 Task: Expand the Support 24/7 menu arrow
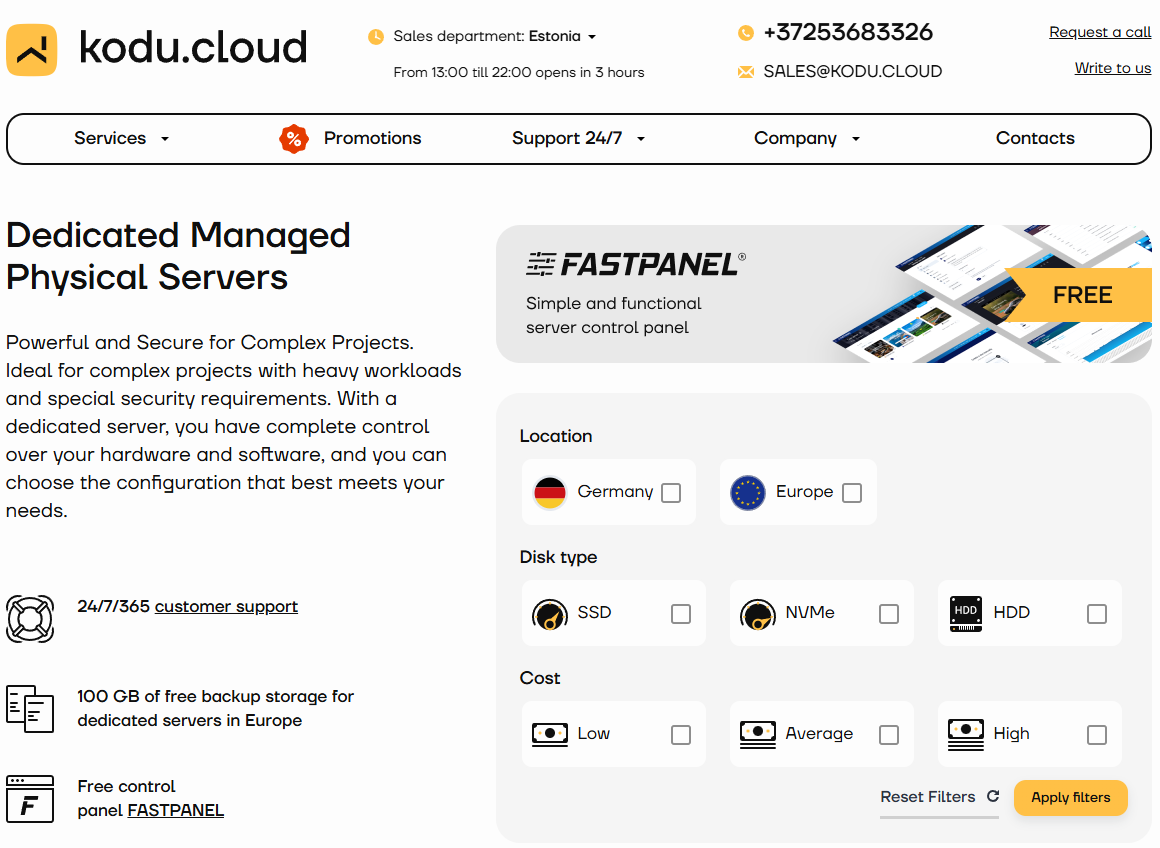[x=641, y=139]
